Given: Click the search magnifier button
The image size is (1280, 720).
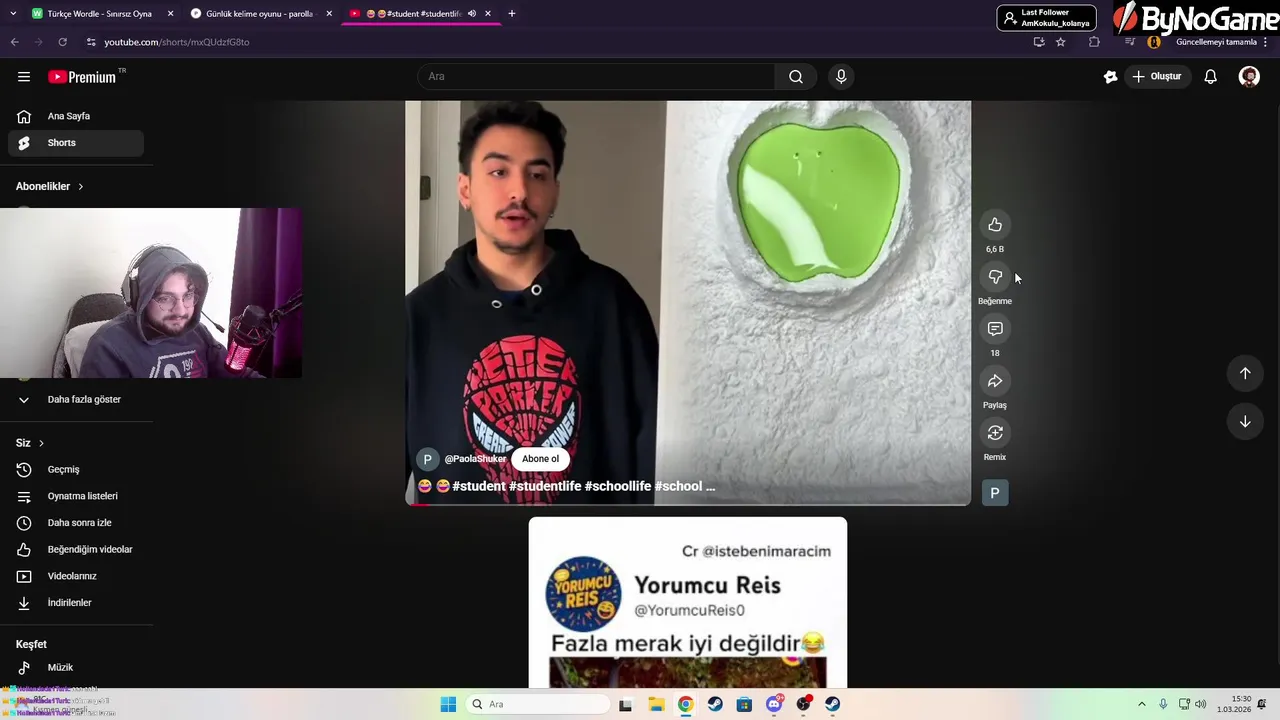Looking at the screenshot, I should [x=796, y=77].
